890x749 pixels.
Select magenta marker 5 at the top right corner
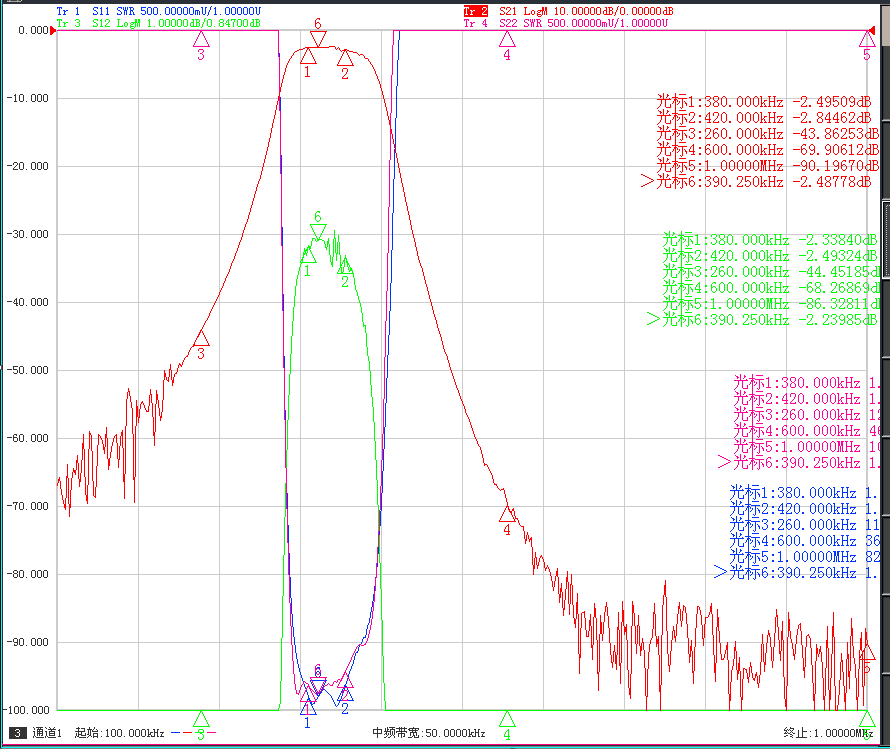pos(867,46)
